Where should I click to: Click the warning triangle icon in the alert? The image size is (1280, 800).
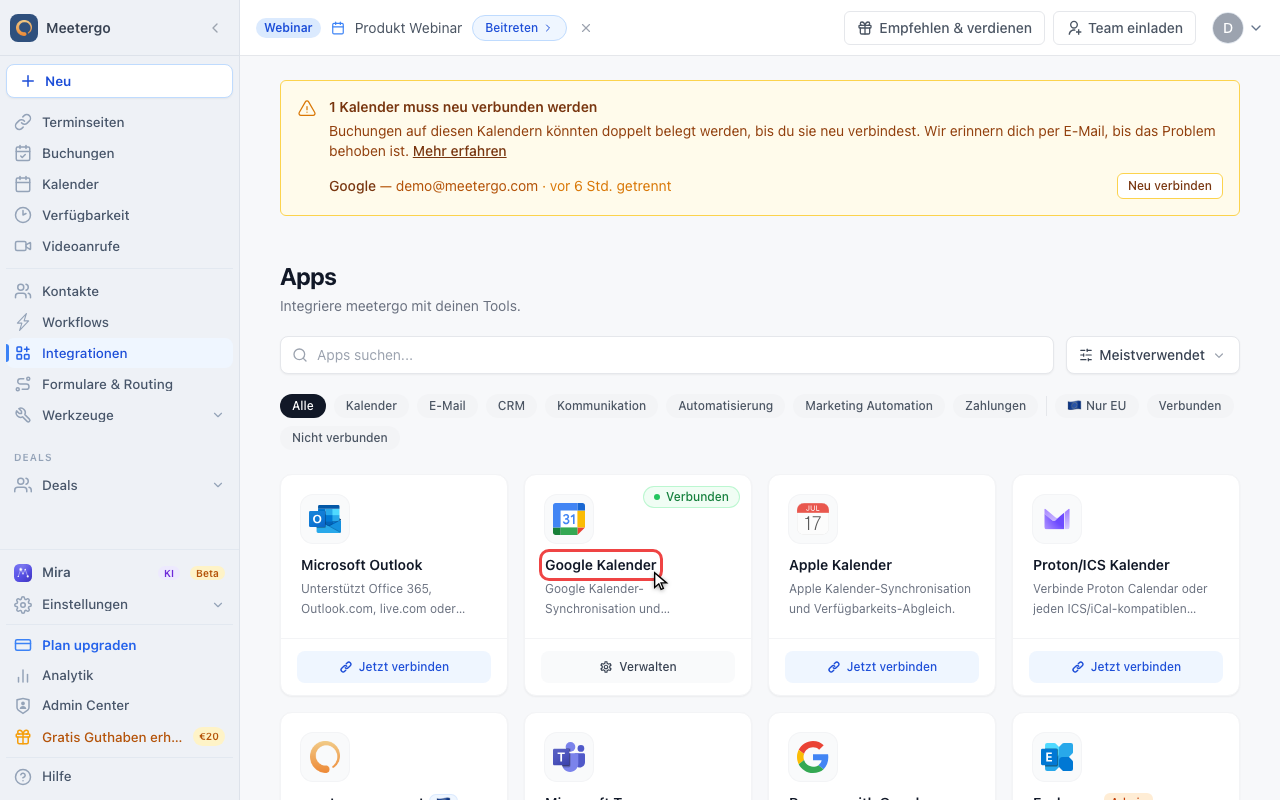[x=307, y=108]
